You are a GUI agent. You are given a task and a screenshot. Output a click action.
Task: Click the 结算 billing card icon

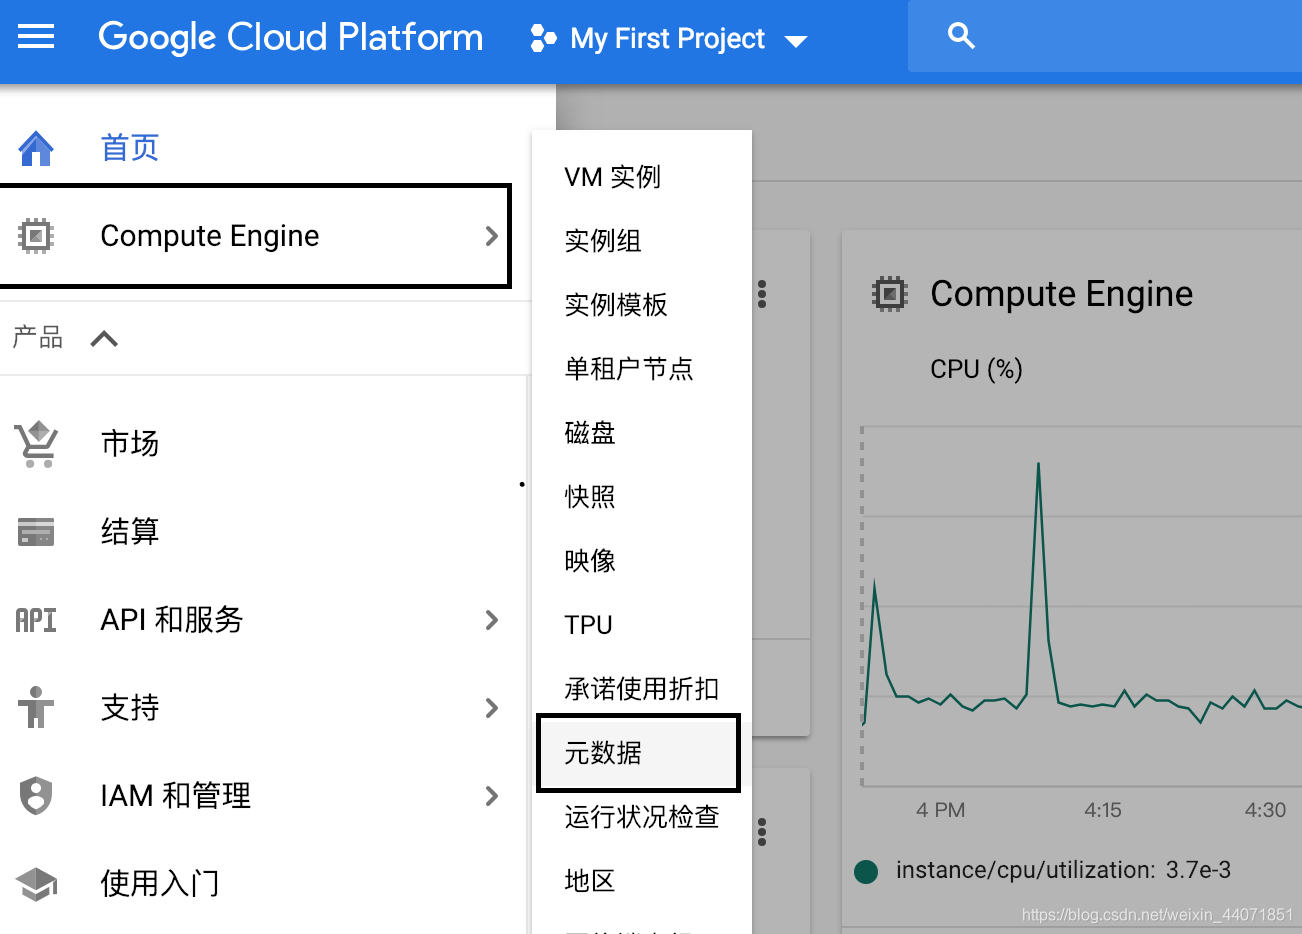(x=36, y=531)
